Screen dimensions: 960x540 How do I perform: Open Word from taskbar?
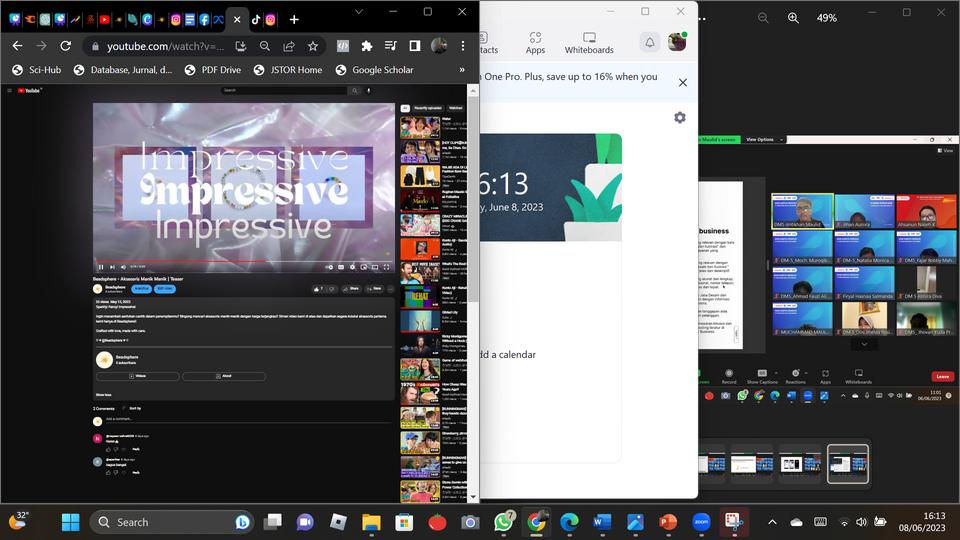pos(602,522)
